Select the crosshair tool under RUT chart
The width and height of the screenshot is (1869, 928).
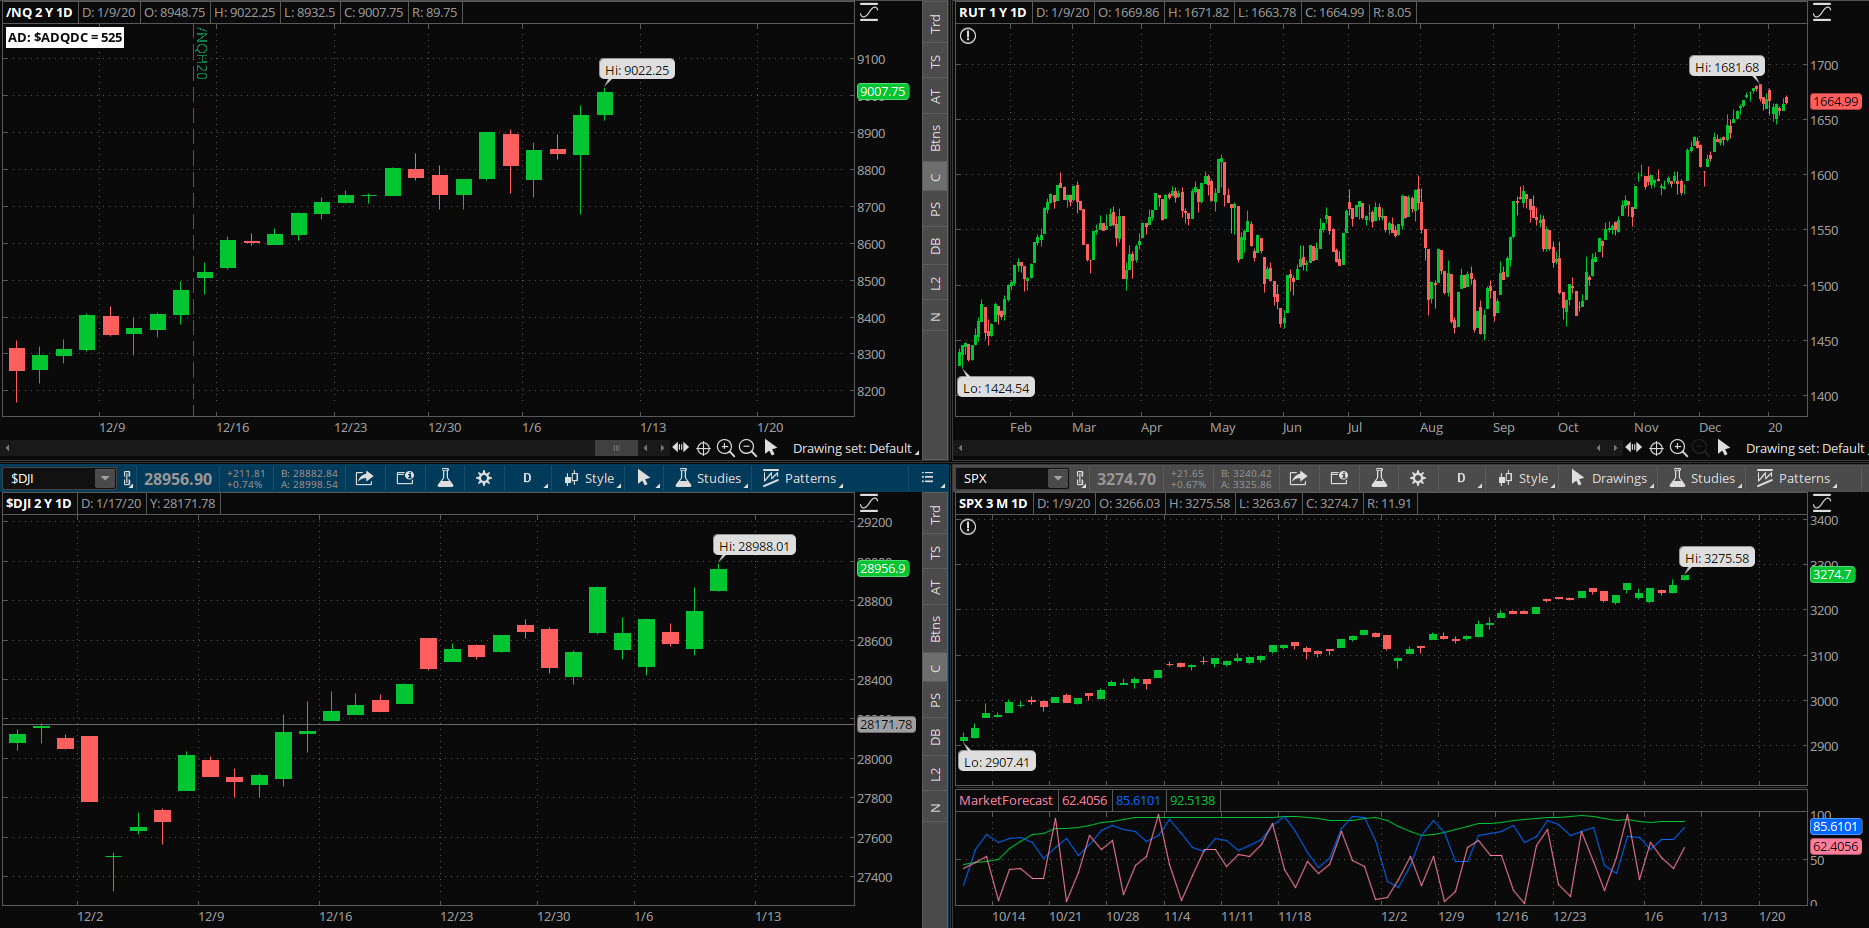pos(1656,448)
